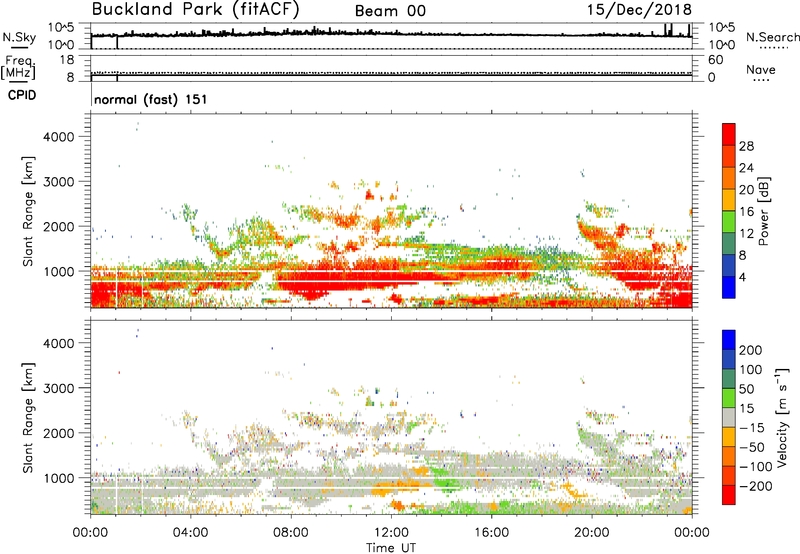Image resolution: width=800 pixels, height=554 pixels.
Task: Click the '4000' tick of the power plot
Action: tap(58, 137)
